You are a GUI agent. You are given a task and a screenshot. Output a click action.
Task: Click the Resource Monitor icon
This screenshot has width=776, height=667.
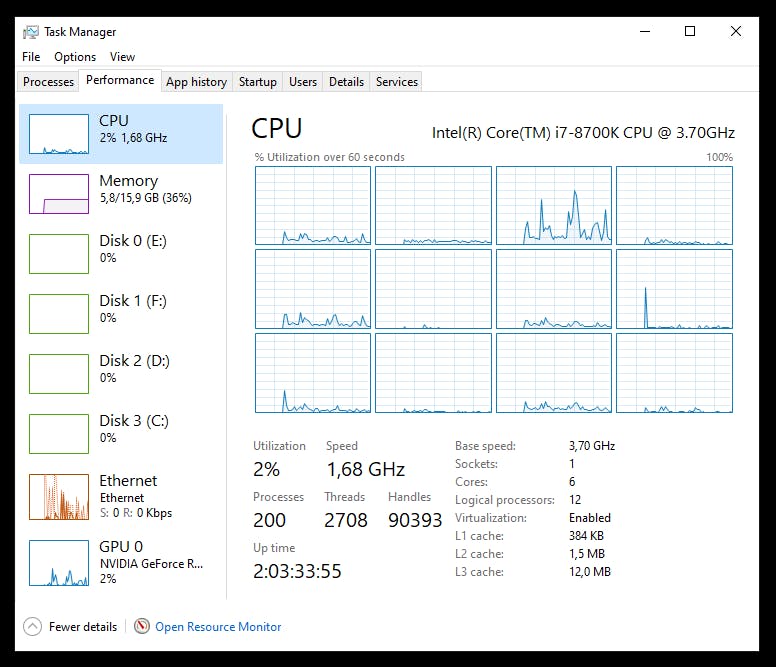click(x=141, y=627)
